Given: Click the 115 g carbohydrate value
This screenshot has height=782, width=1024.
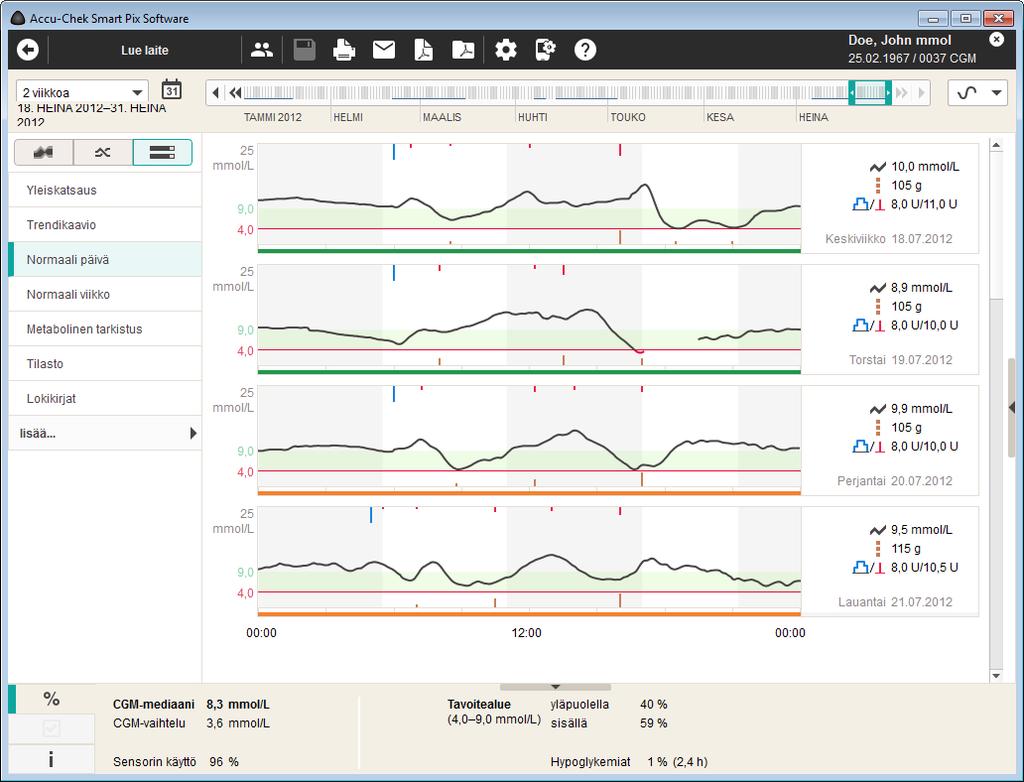Looking at the screenshot, I should tap(906, 549).
